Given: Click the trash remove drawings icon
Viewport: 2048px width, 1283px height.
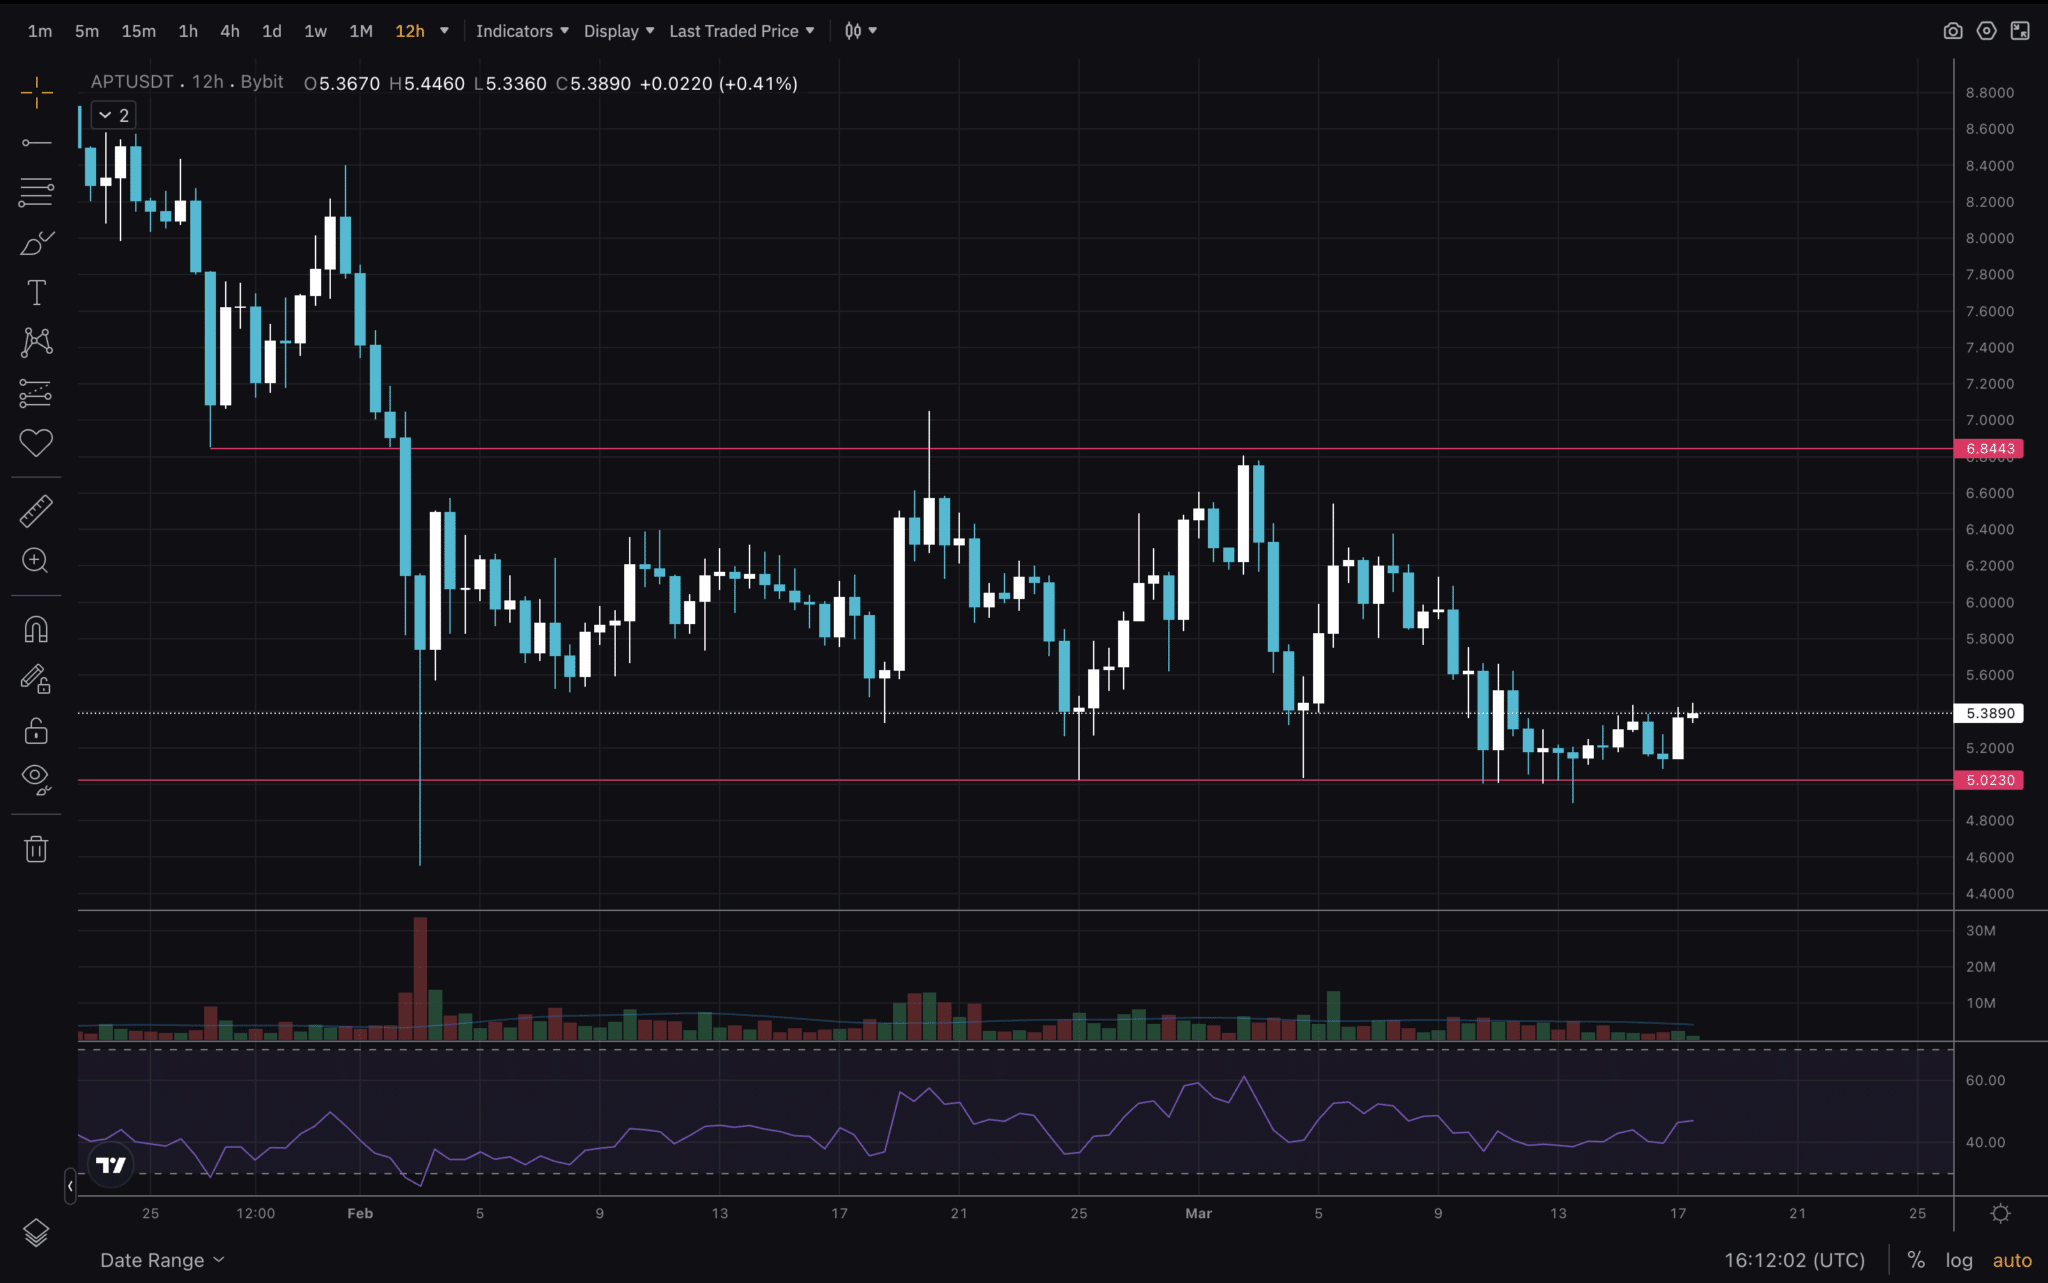Looking at the screenshot, I should click(36, 849).
